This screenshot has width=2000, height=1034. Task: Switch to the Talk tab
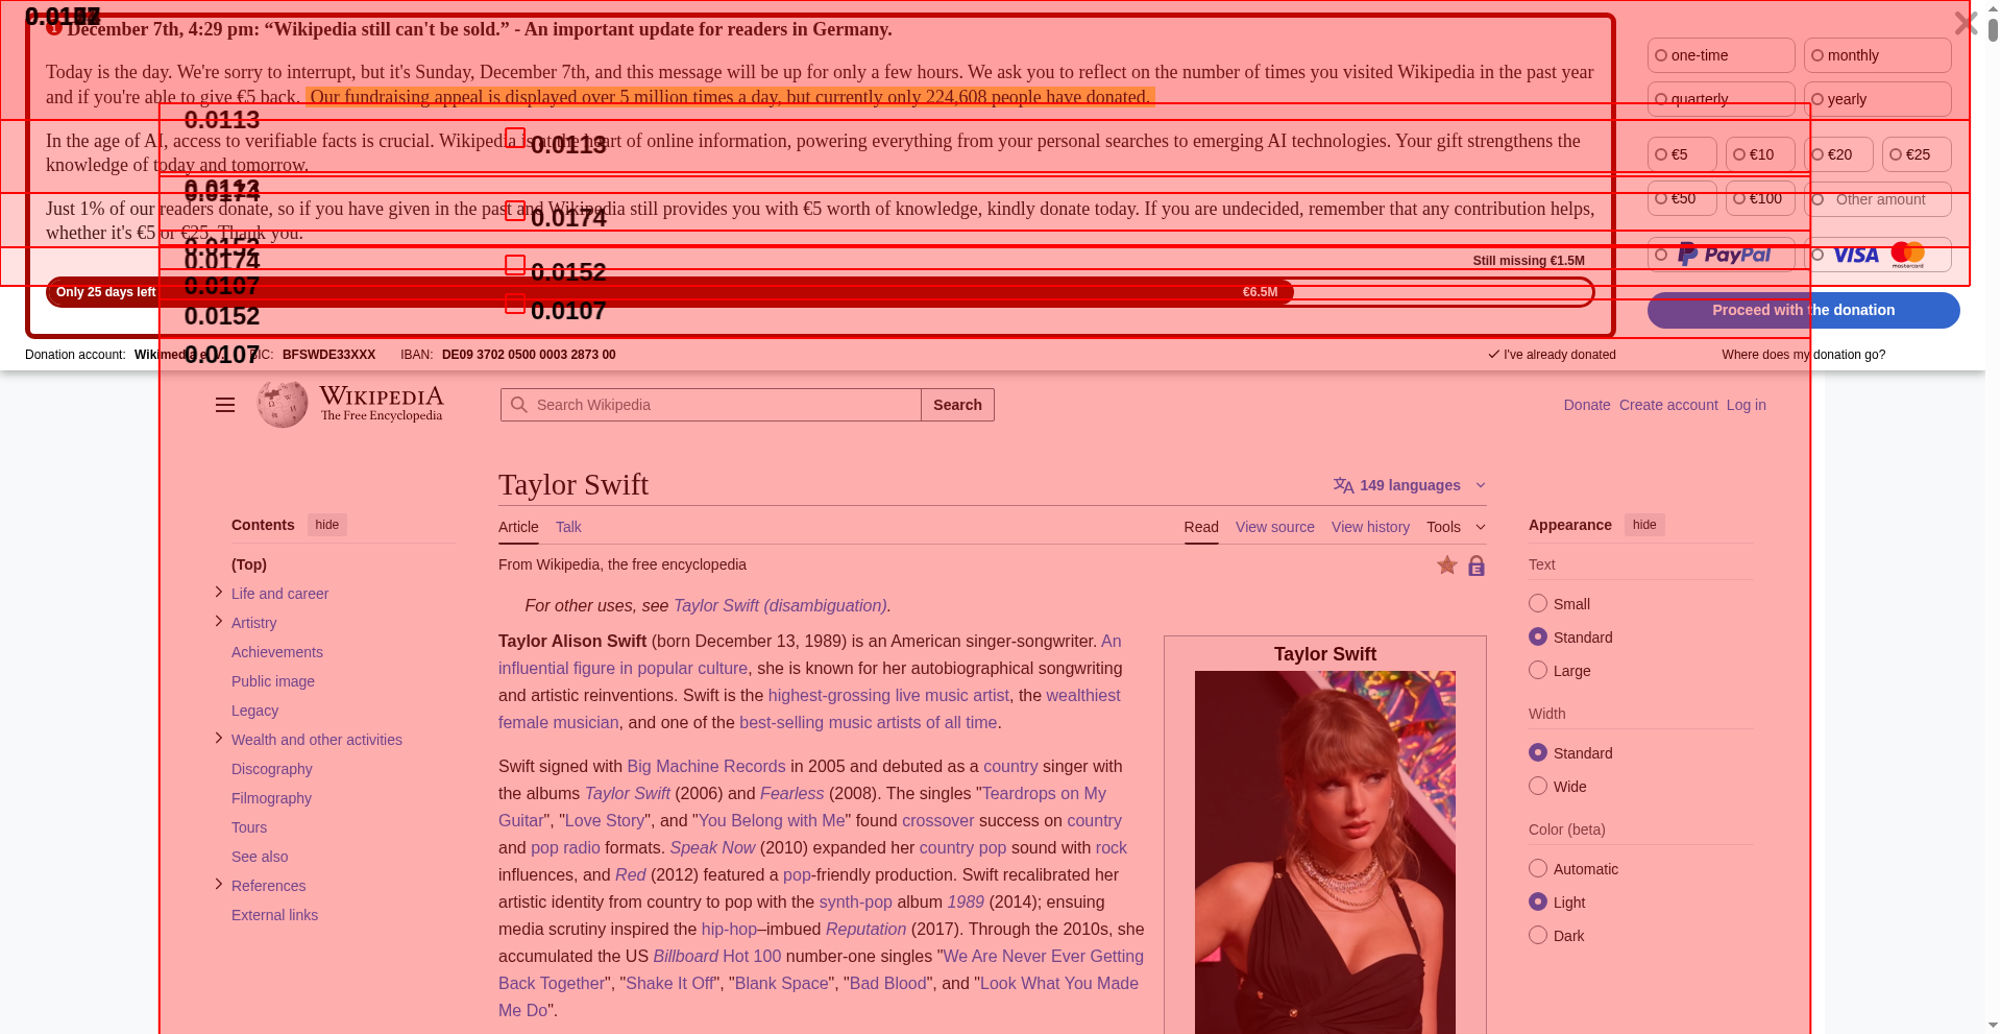pos(568,527)
